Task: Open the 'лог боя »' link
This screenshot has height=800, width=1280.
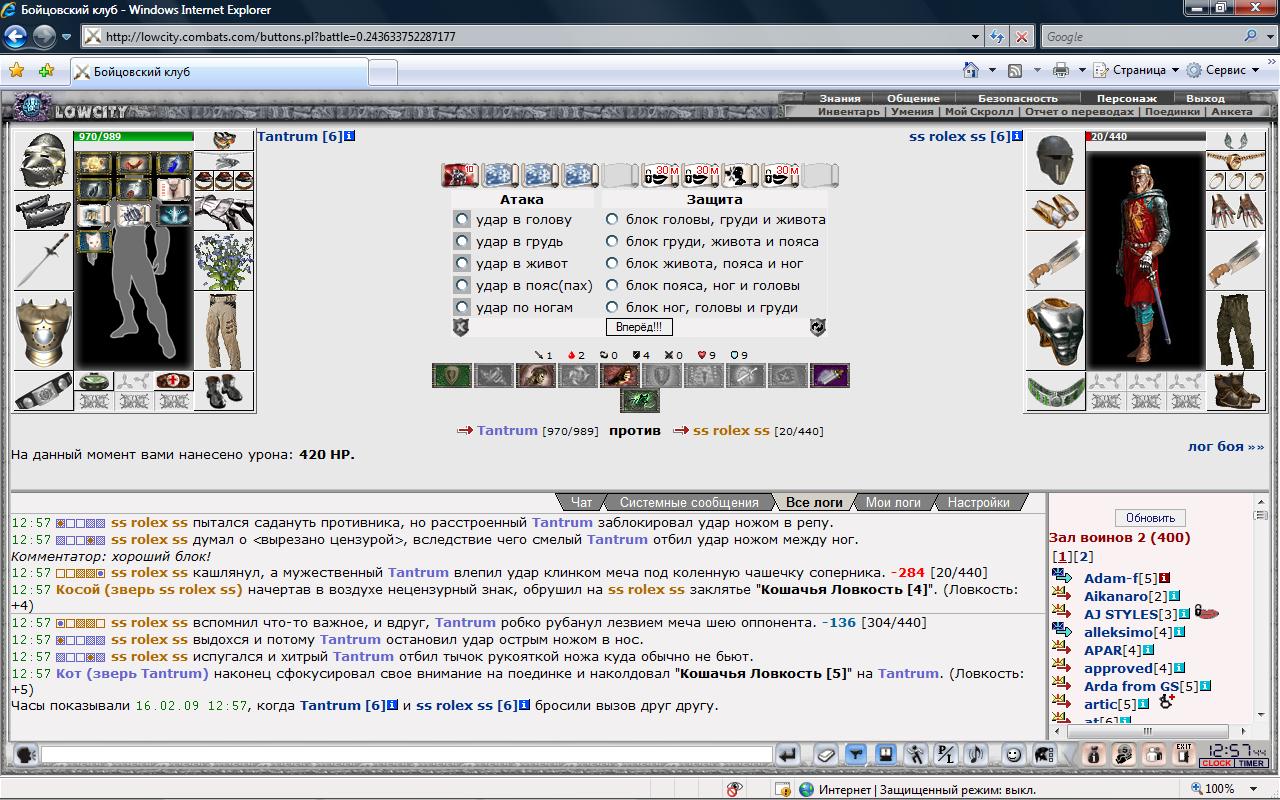Action: tap(1226, 446)
